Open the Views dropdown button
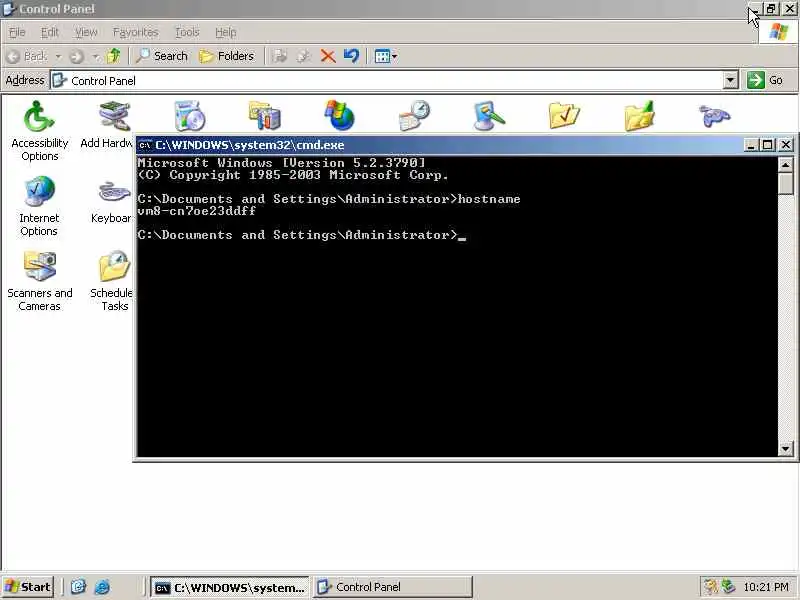 pyautogui.click(x=386, y=56)
